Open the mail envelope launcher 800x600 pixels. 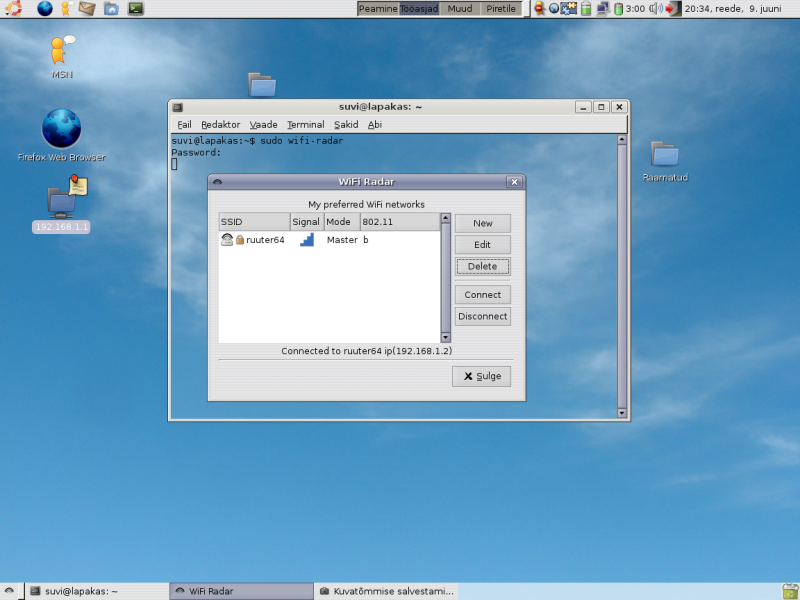point(87,8)
